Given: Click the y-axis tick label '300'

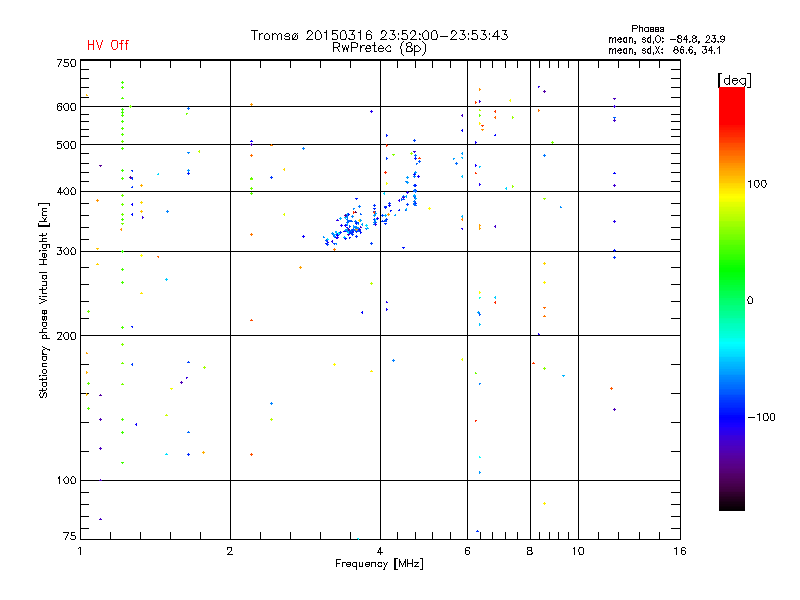Looking at the screenshot, I should point(66,252).
